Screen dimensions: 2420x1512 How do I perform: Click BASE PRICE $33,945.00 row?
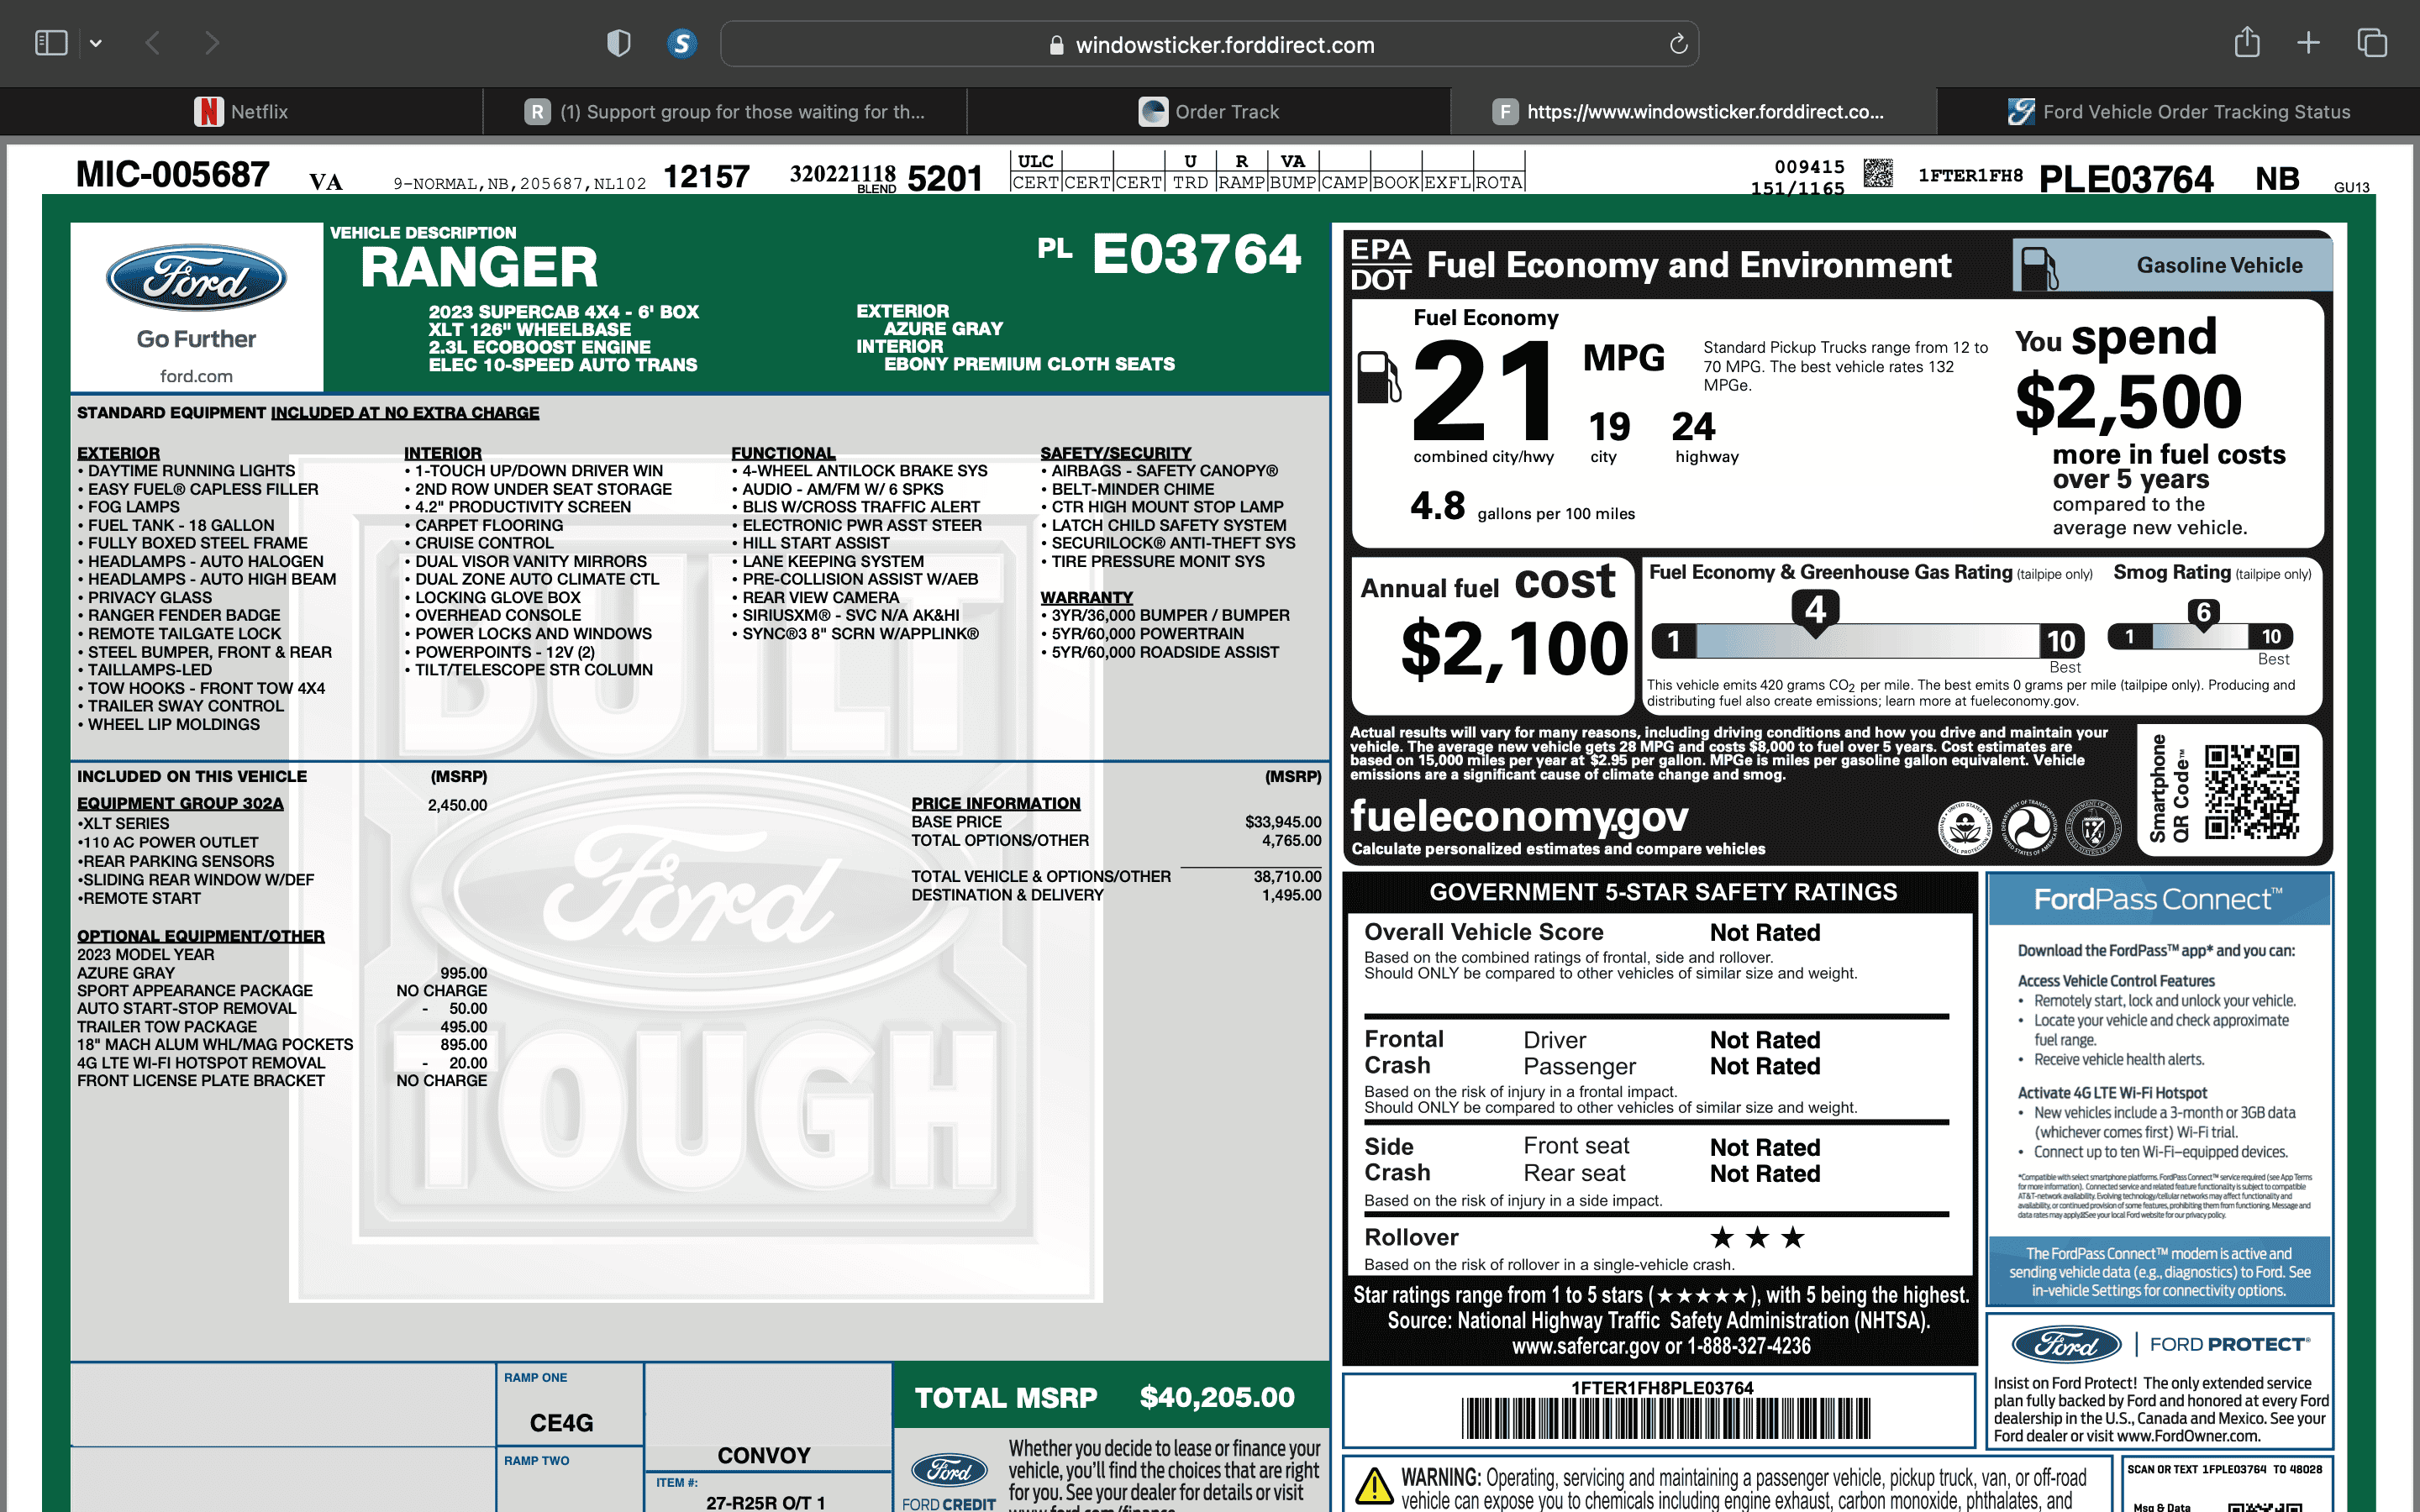point(1116,822)
